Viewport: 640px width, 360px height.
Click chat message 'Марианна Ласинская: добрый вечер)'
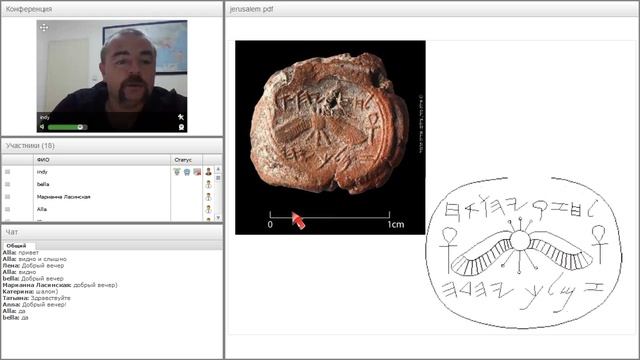tap(60, 285)
